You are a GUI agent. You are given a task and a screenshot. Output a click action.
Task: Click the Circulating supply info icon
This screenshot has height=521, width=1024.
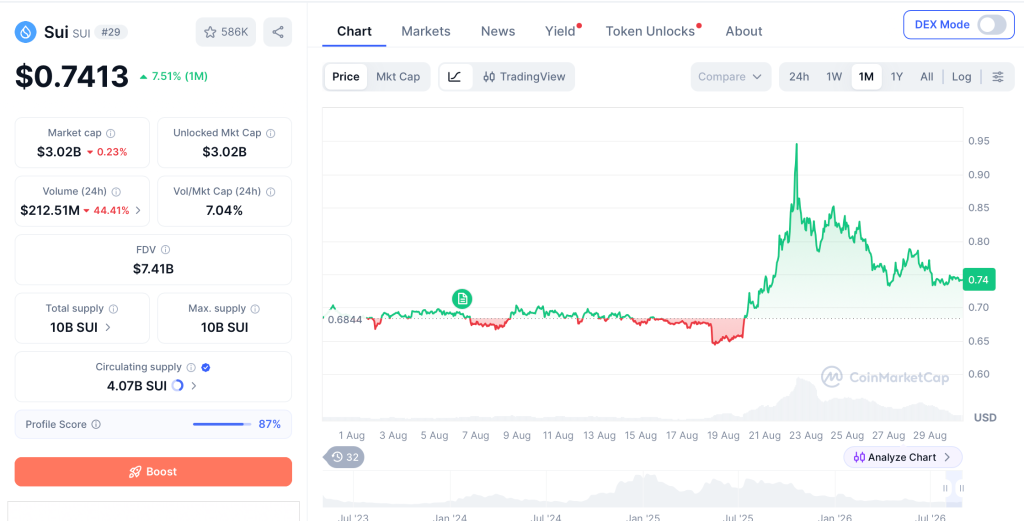pyautogui.click(x=191, y=368)
